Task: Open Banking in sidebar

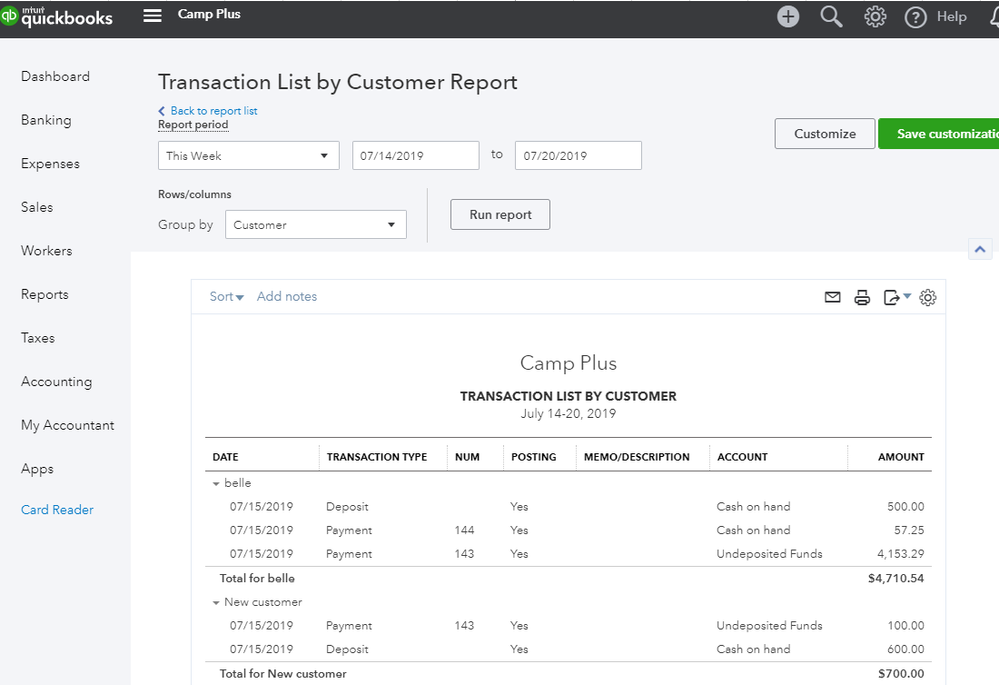Action: (x=46, y=120)
